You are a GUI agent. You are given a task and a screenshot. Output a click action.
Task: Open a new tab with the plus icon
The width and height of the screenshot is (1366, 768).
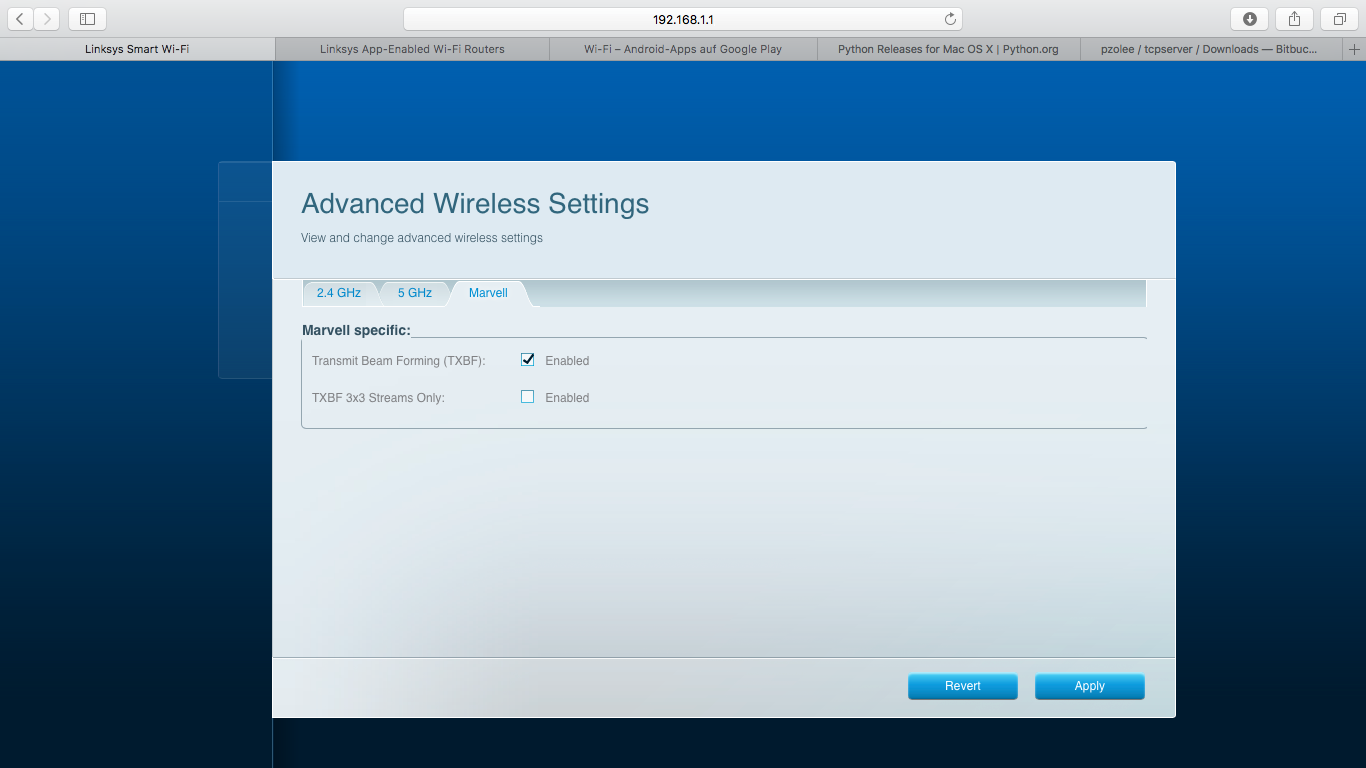click(x=1357, y=48)
